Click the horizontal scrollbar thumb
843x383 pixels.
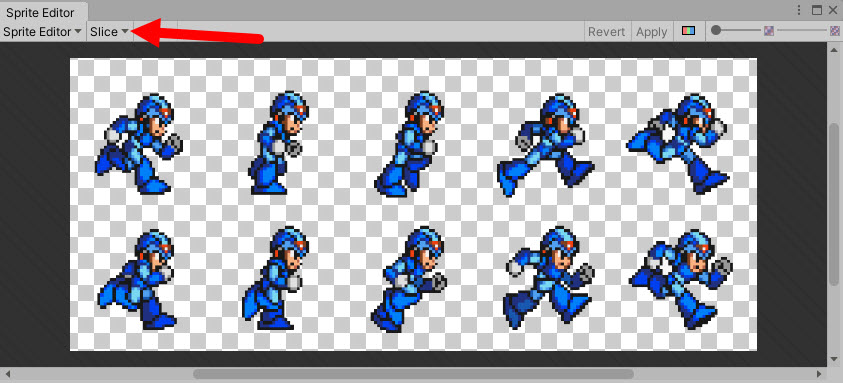pos(413,373)
